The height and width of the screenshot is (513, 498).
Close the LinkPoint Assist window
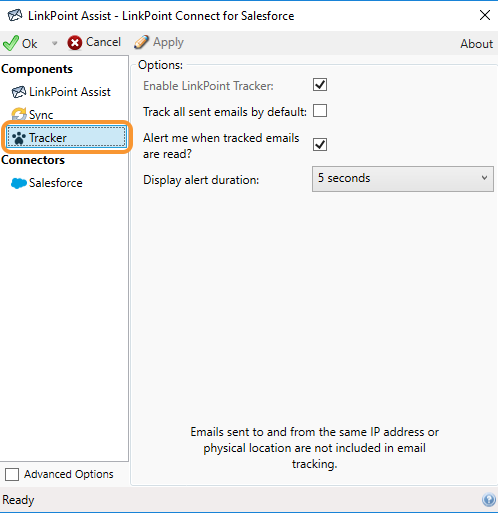485,15
